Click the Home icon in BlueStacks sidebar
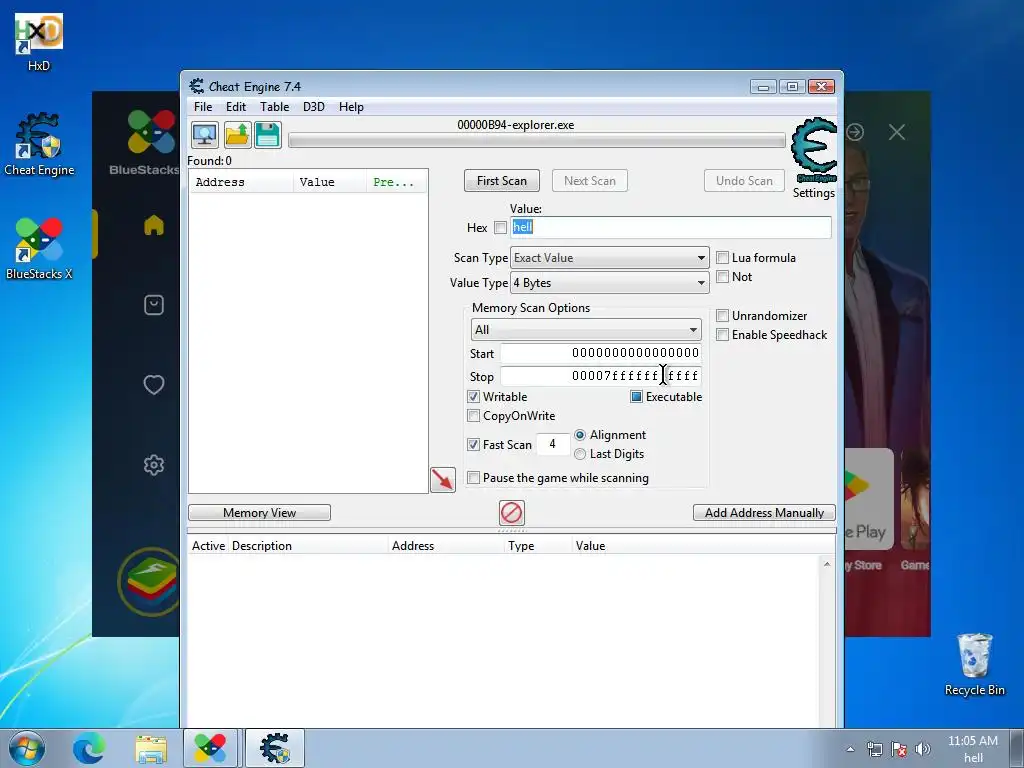This screenshot has width=1024, height=768. click(x=153, y=225)
